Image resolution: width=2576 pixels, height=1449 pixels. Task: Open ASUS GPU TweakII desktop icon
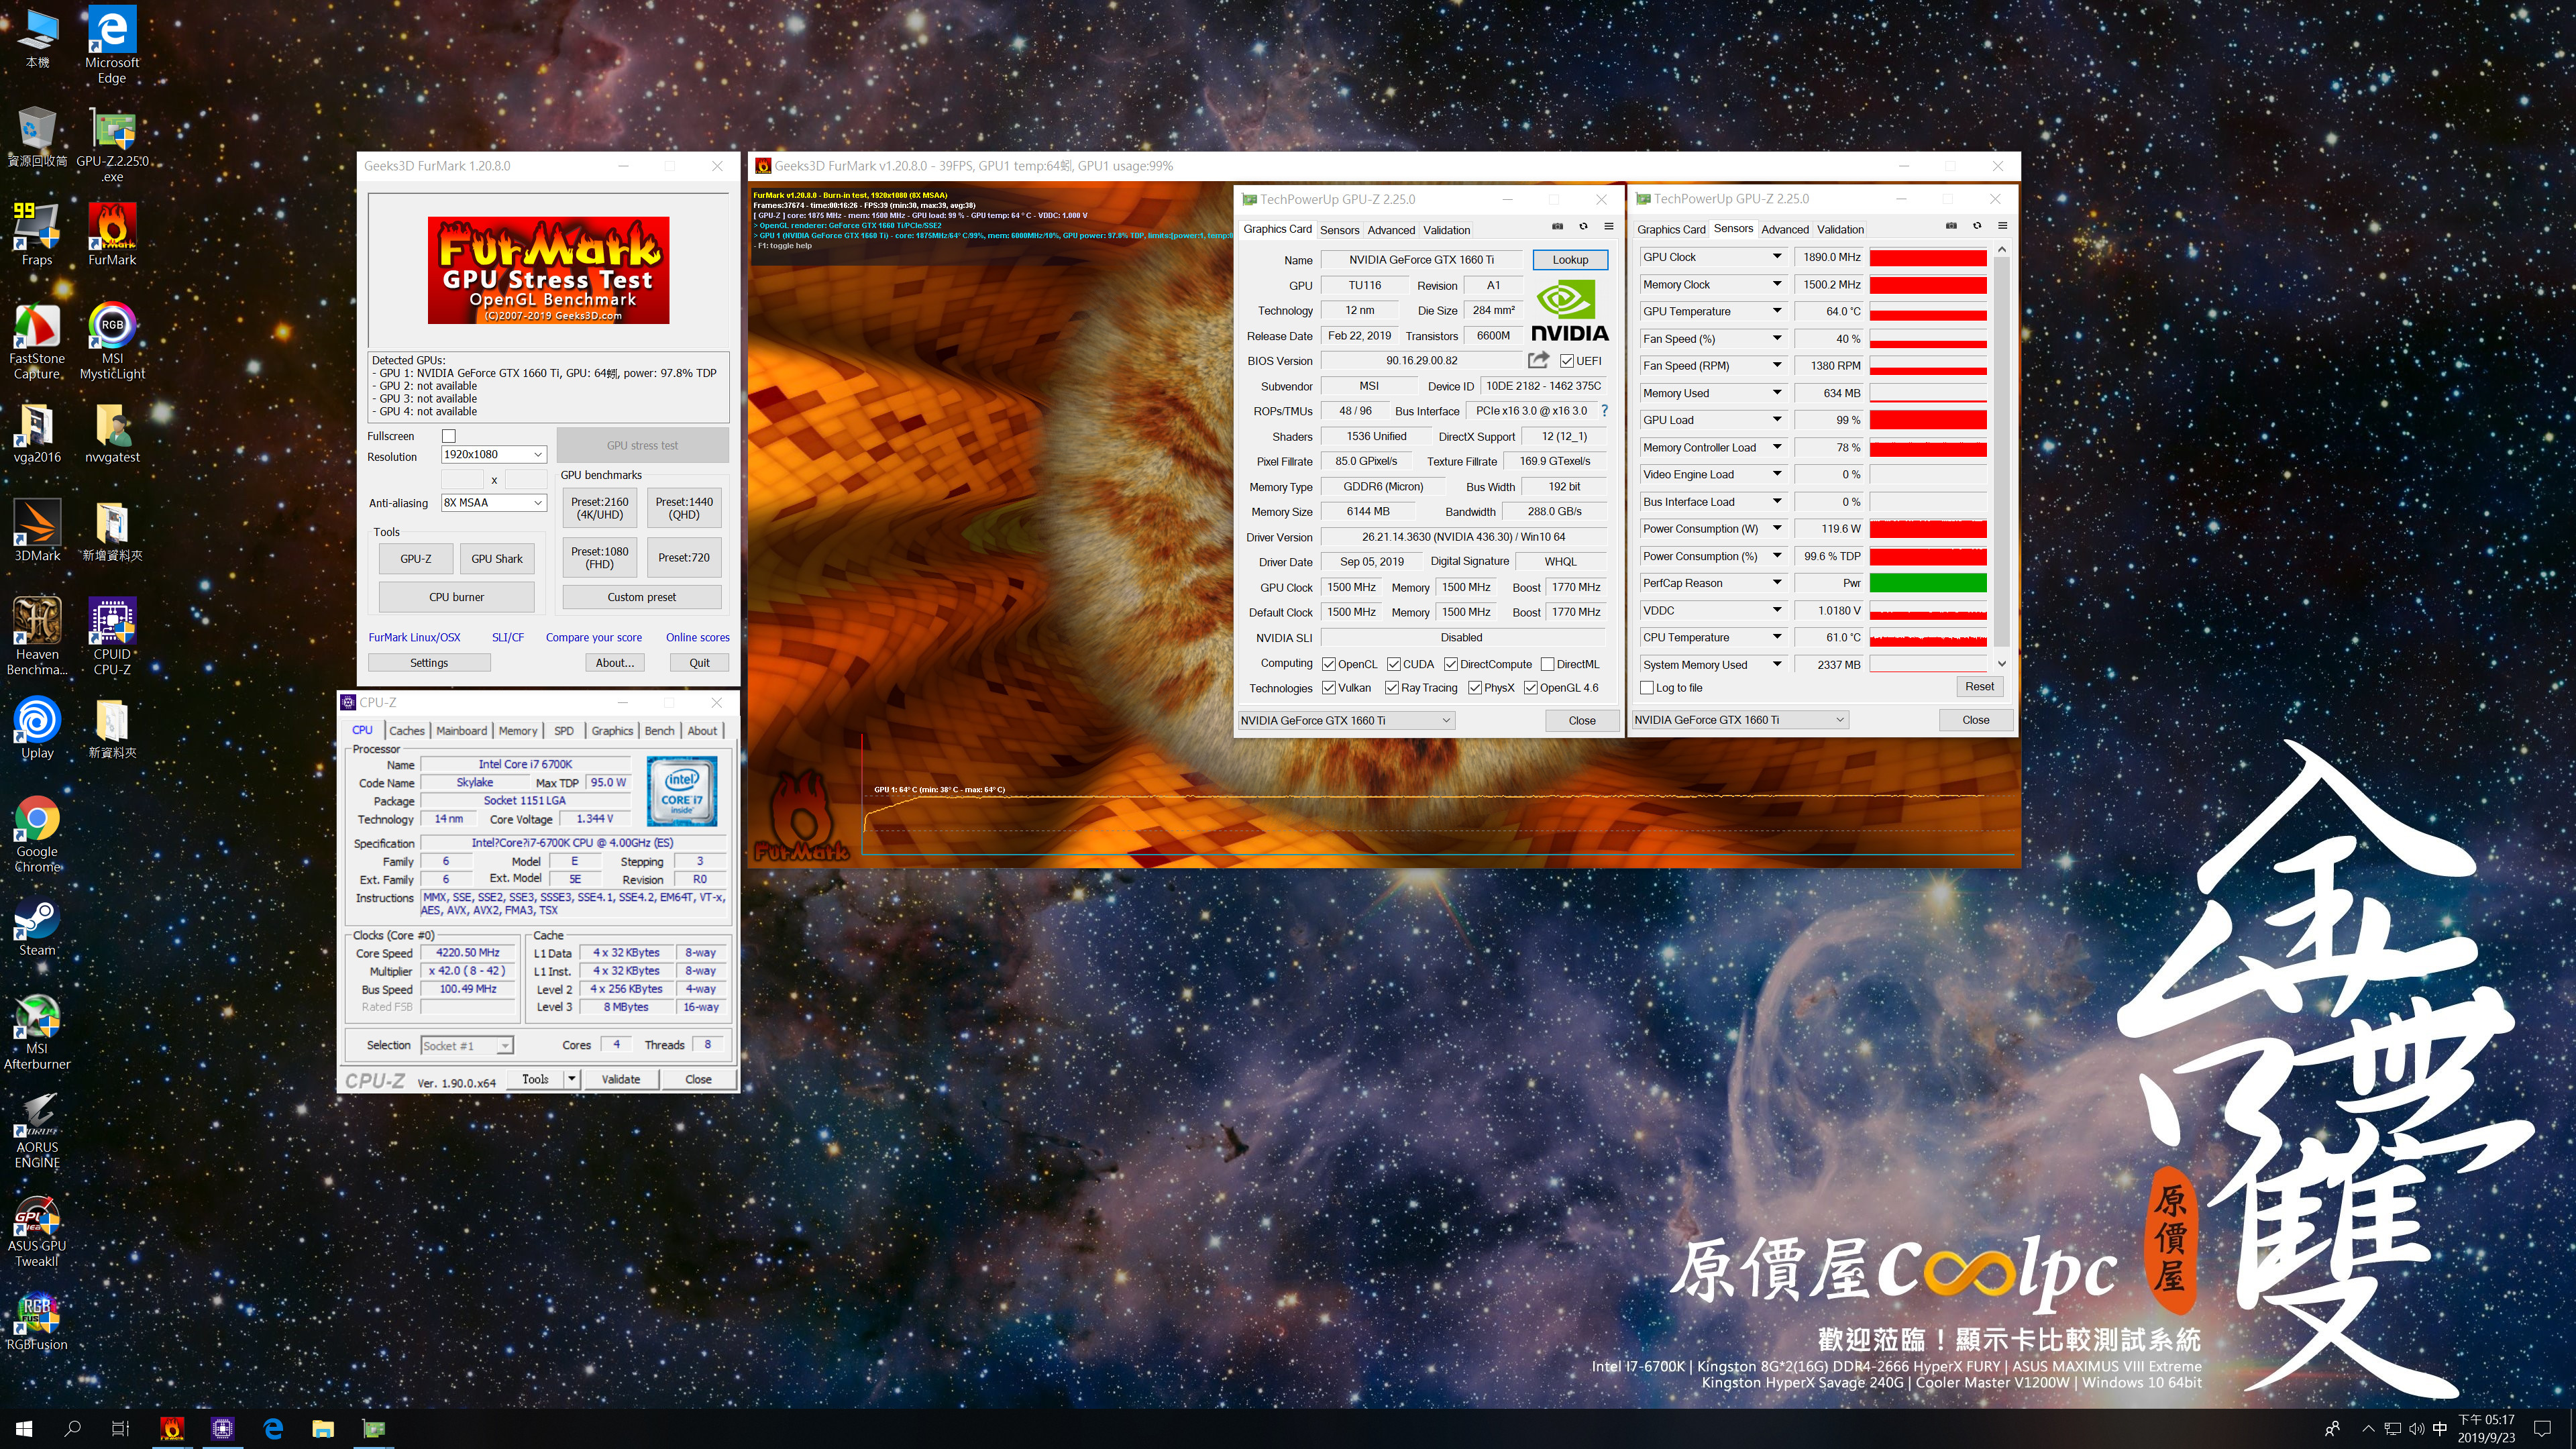[37, 1229]
